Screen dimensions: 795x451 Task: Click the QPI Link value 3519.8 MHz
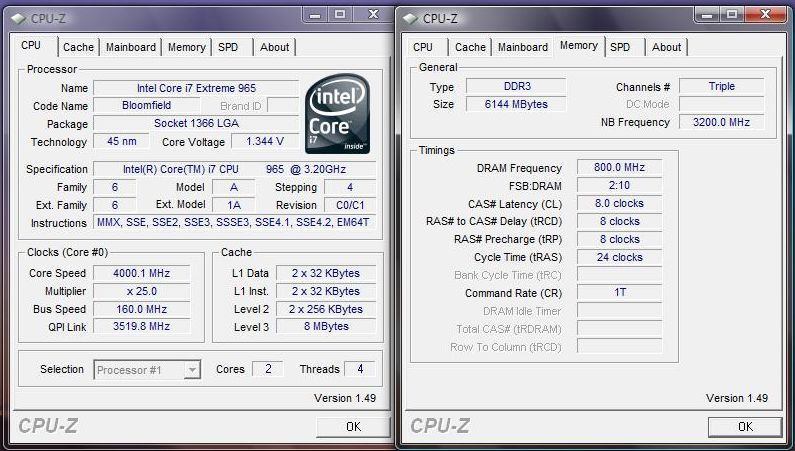pos(141,326)
